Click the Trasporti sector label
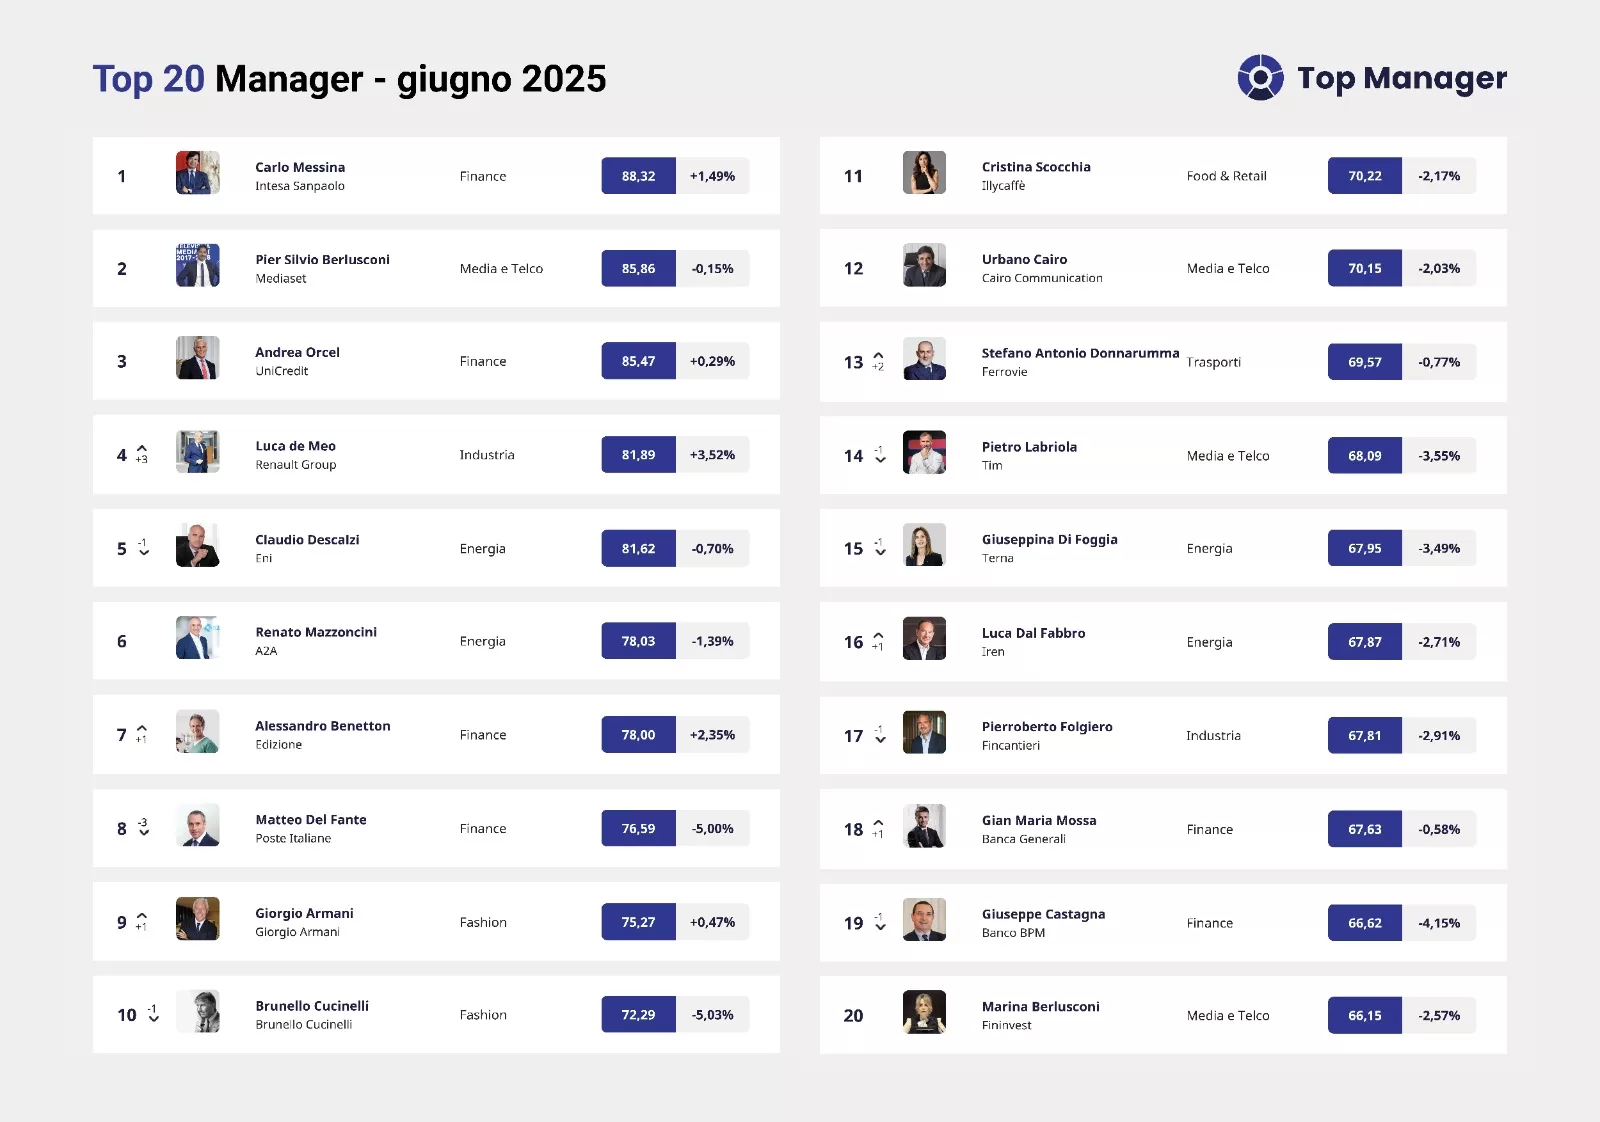This screenshot has width=1600, height=1122. point(1214,362)
